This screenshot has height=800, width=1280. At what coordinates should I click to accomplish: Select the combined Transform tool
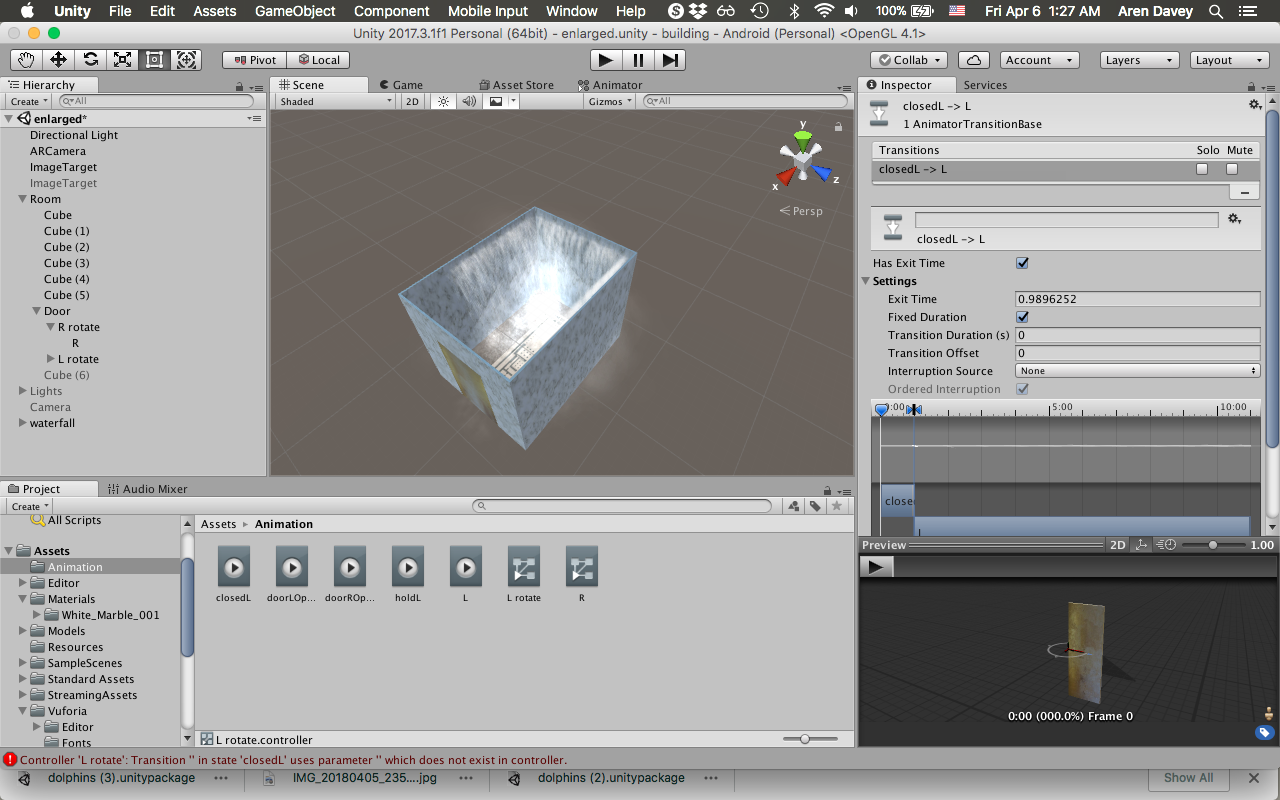coord(186,60)
